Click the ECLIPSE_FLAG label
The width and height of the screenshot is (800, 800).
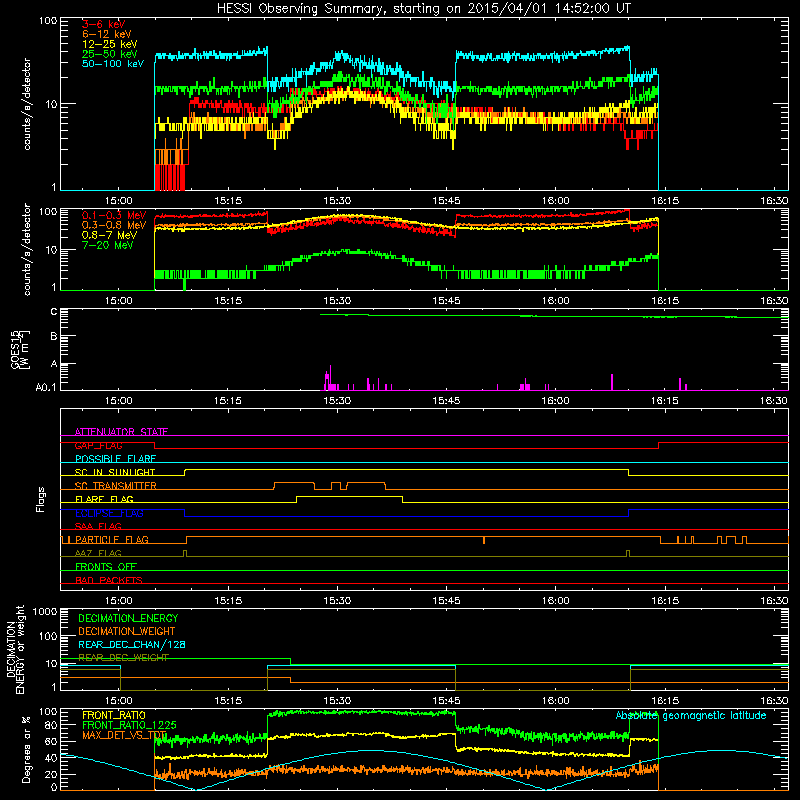tap(109, 513)
